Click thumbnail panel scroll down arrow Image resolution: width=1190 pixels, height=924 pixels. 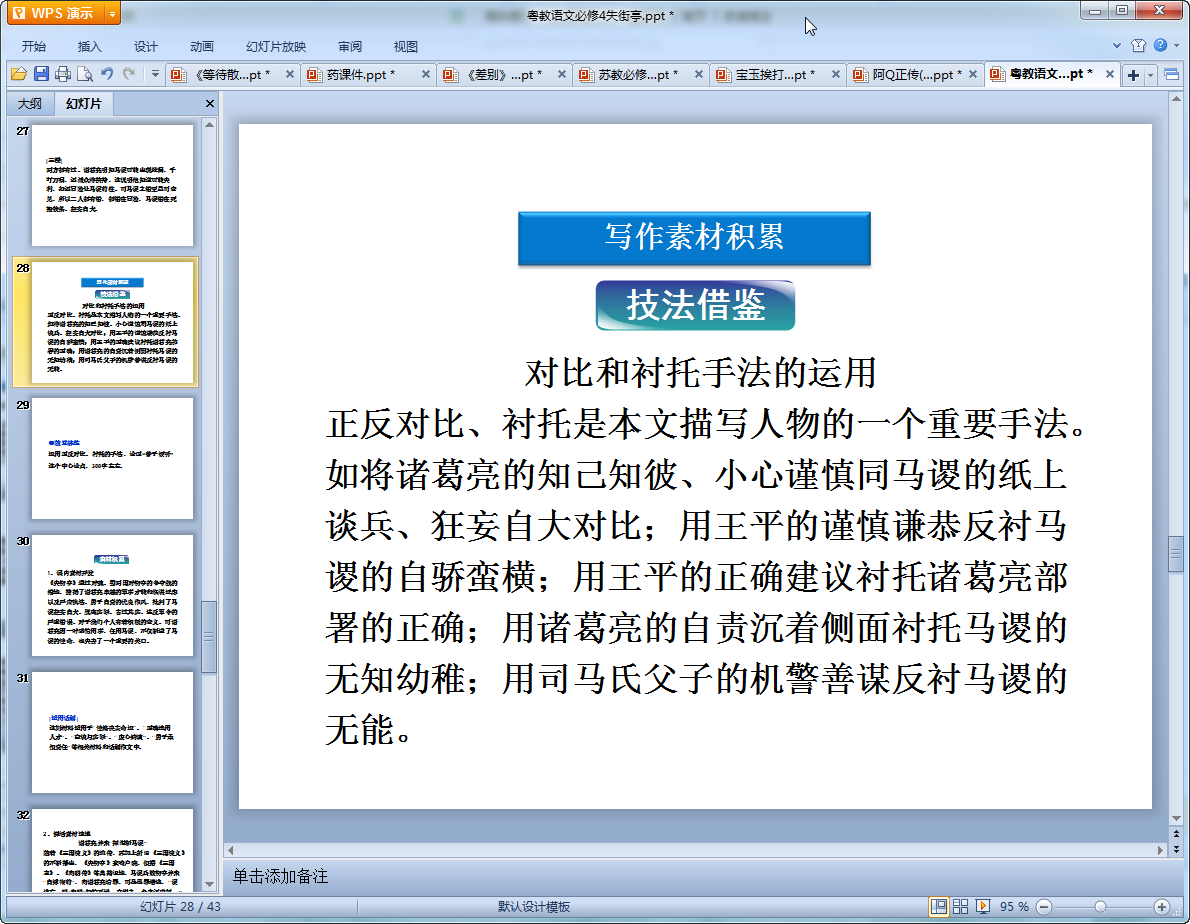click(209, 884)
